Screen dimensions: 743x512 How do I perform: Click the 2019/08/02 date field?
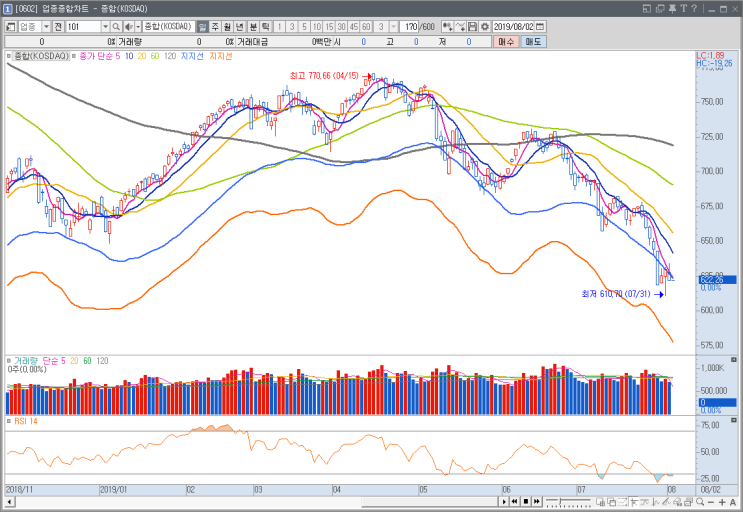[x=514, y=27]
